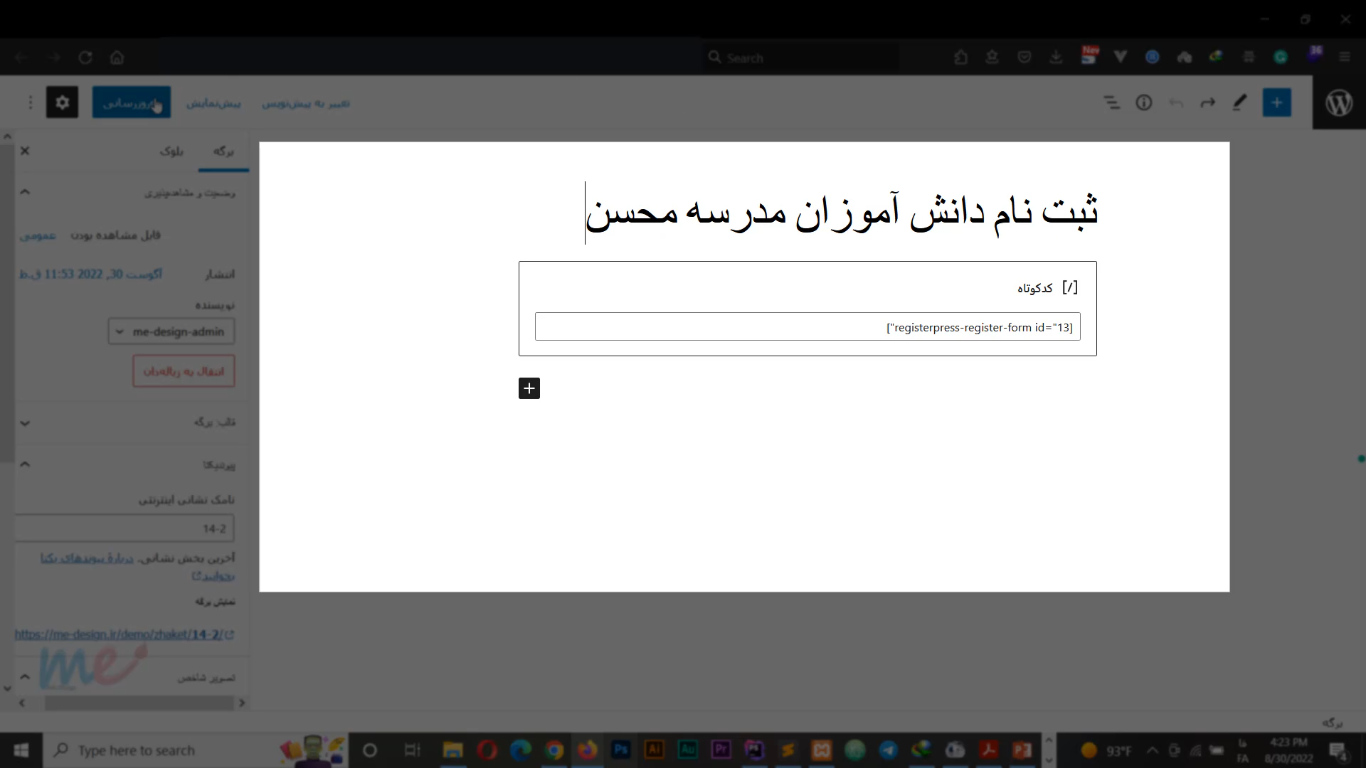This screenshot has width=1366, height=768.
Task: Open Telegram from the taskbar
Action: (x=888, y=749)
